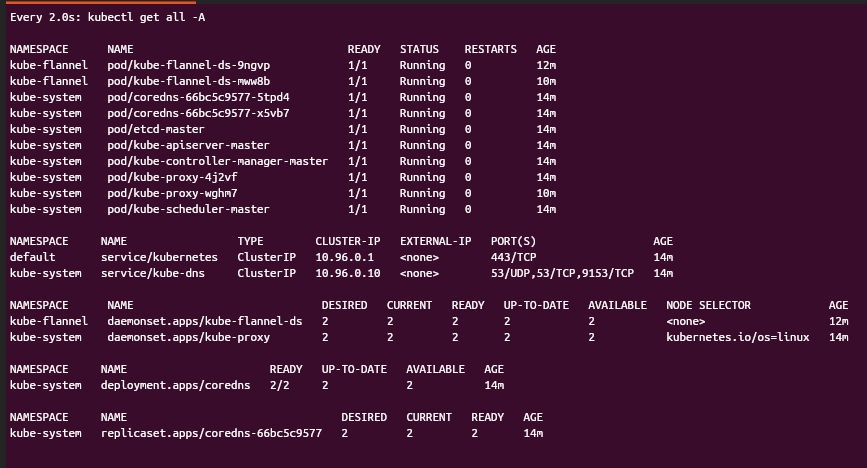The height and width of the screenshot is (468, 867).
Task: Click the TYPE column header
Action: (250, 241)
